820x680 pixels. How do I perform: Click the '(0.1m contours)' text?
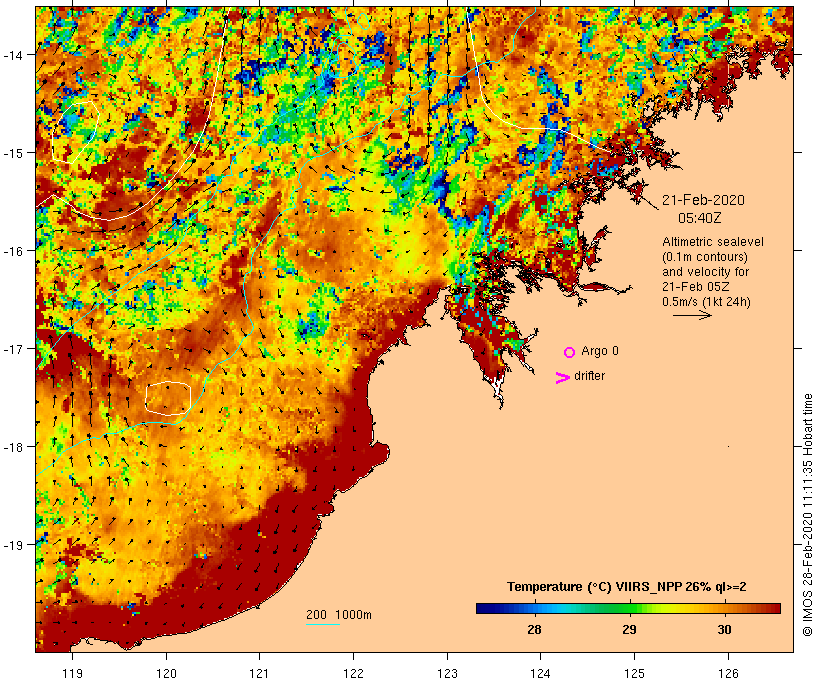click(x=705, y=257)
